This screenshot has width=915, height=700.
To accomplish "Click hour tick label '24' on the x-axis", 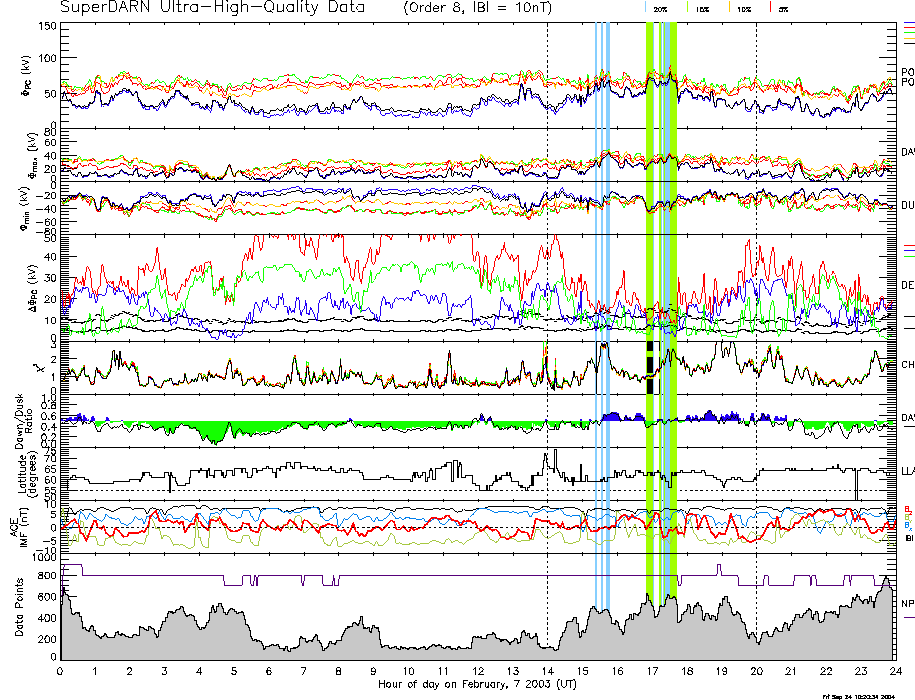I will pyautogui.click(x=896, y=671).
